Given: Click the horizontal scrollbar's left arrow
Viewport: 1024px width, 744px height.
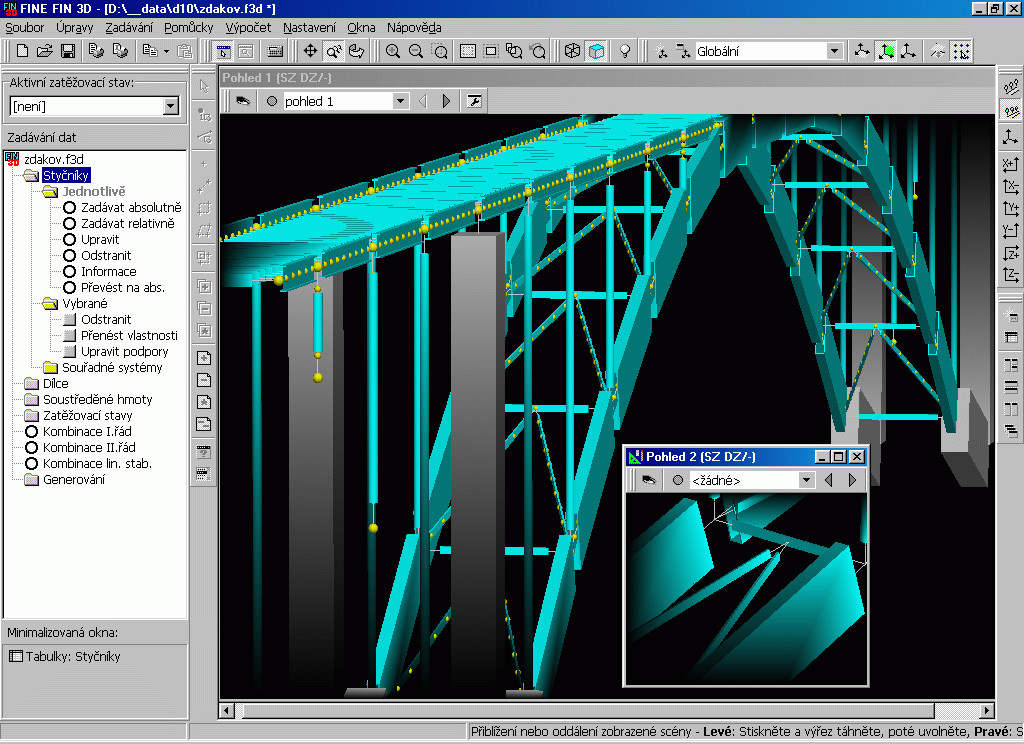Looking at the screenshot, I should coord(228,710).
